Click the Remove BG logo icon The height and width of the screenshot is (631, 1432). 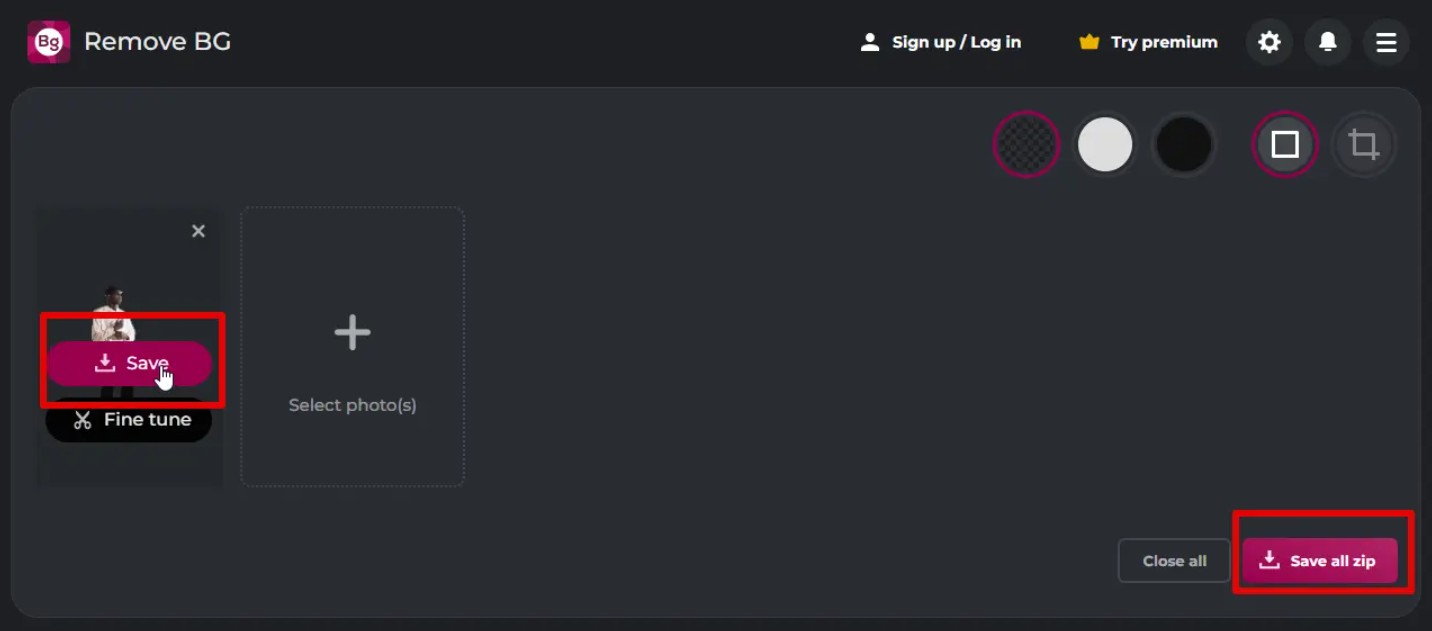coord(48,42)
